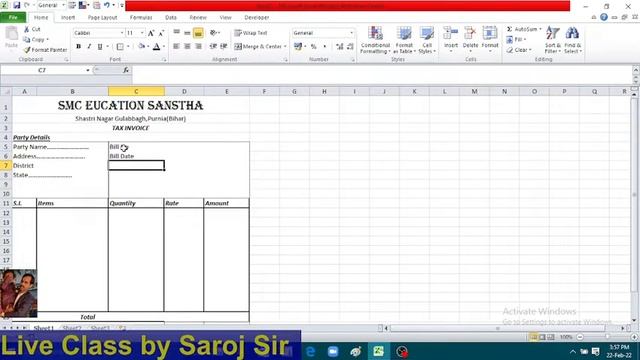This screenshot has height=360, width=640.
Task: Toggle Italic formatting
Action: (x=89, y=47)
